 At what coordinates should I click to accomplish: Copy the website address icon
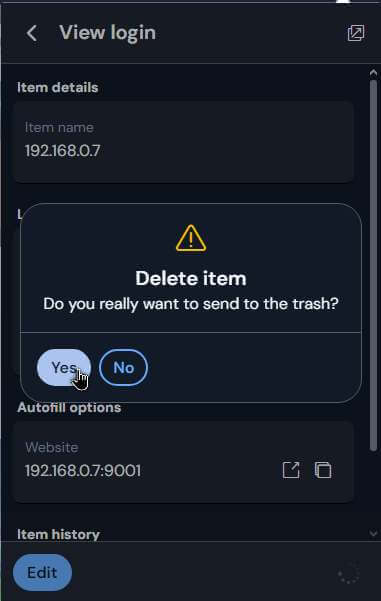323,470
